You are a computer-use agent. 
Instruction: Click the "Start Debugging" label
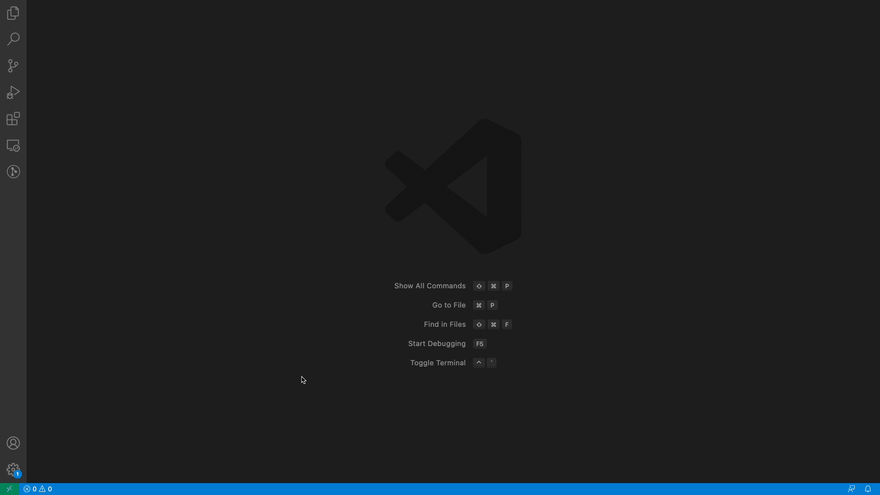tap(437, 343)
